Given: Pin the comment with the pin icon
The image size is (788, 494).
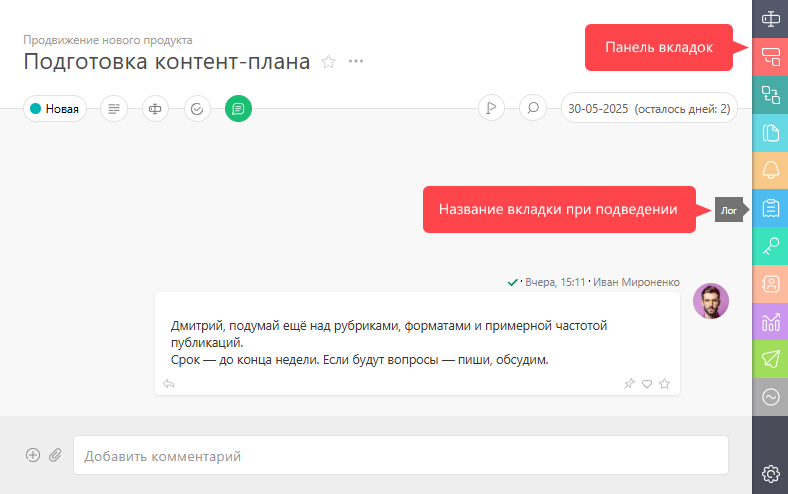Looking at the screenshot, I should point(629,384).
